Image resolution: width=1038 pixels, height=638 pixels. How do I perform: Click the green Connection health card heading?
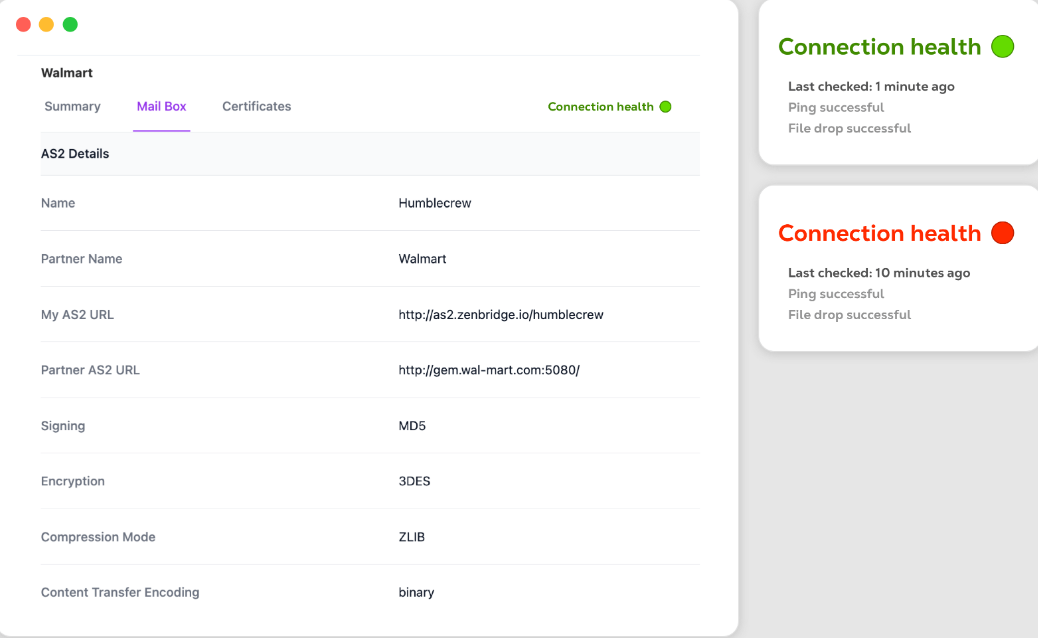click(879, 47)
